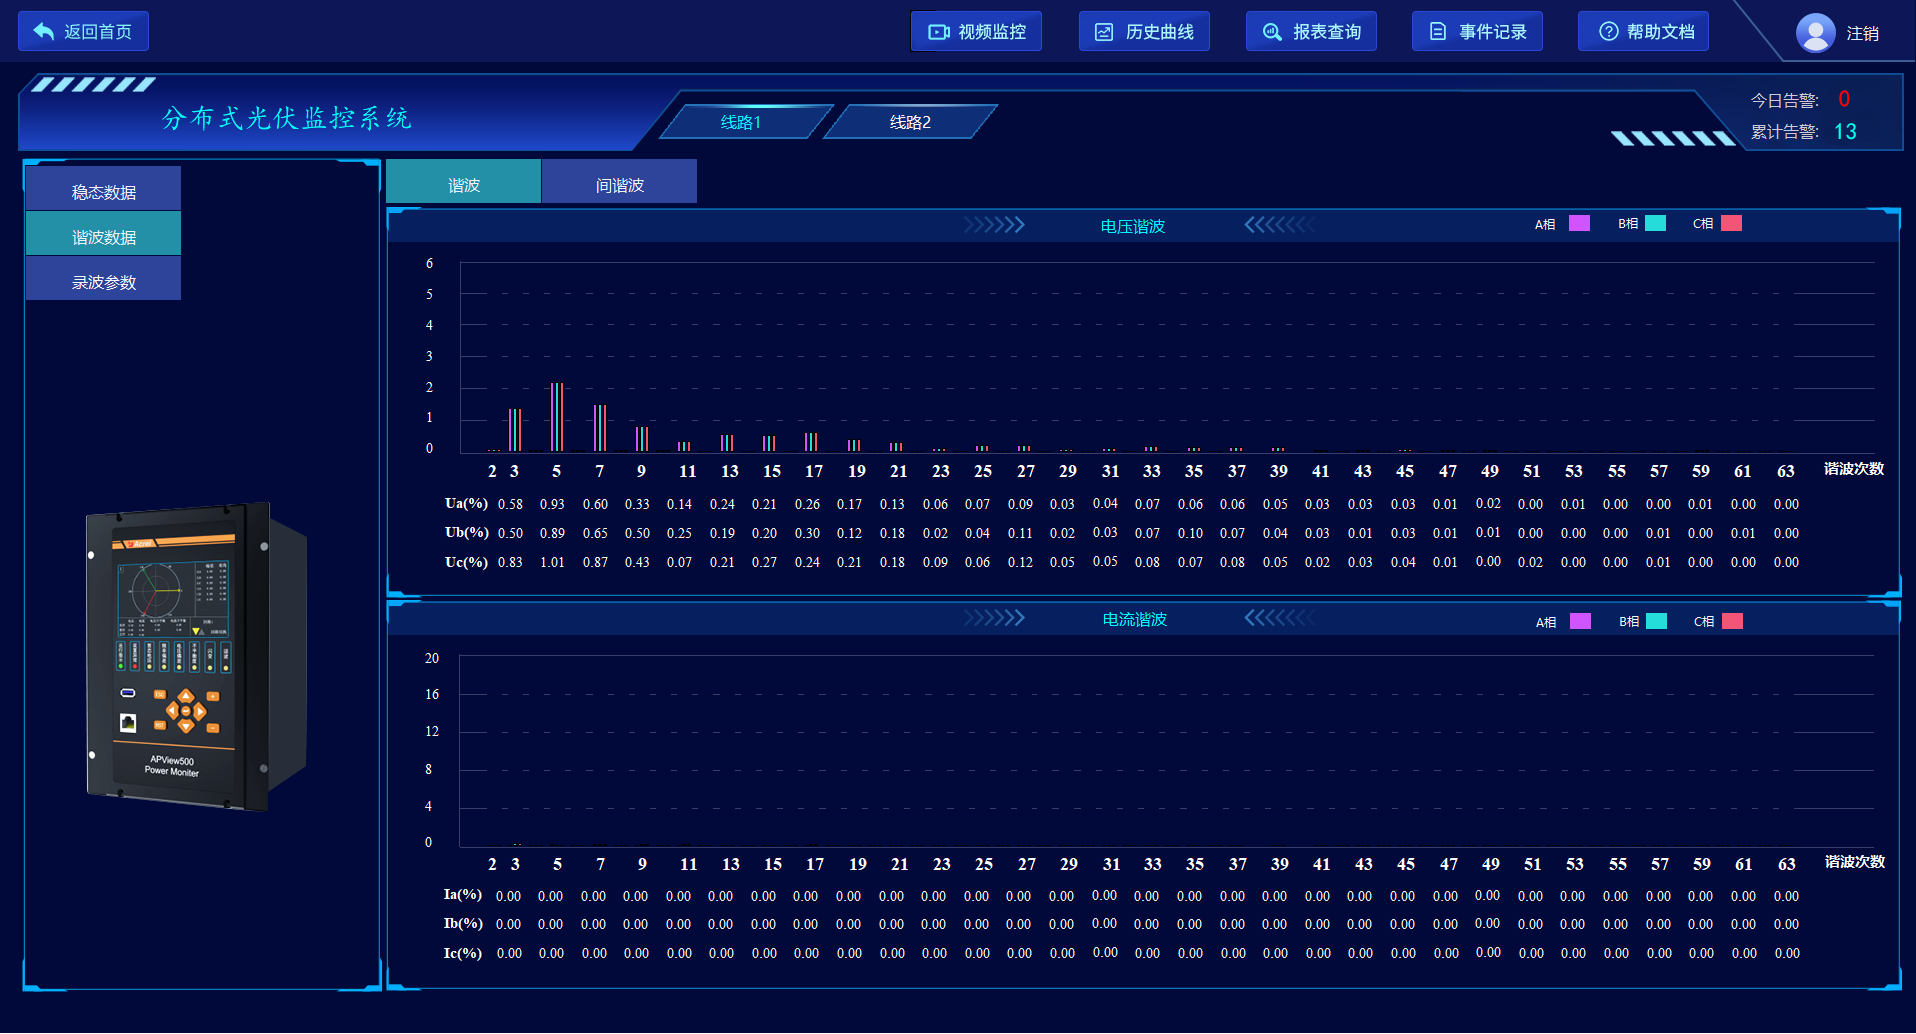Click the 报表查询 magnifier icon
1916x1034 pixels.
(1272, 32)
